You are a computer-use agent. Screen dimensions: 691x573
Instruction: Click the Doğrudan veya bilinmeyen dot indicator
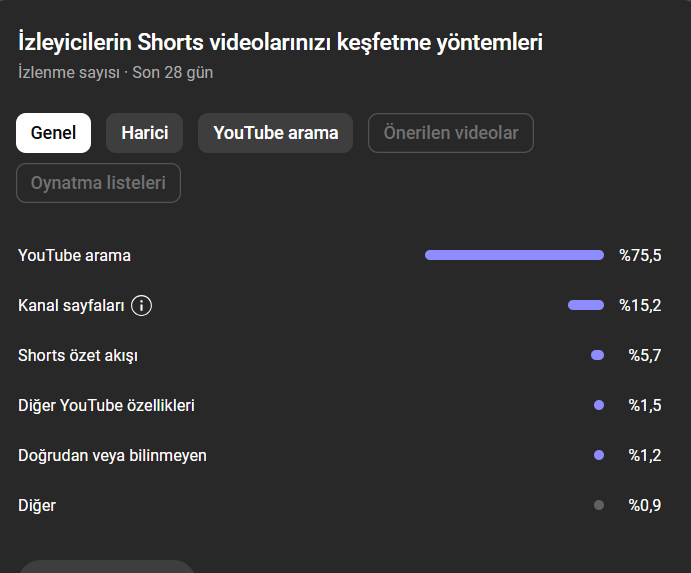[599, 455]
